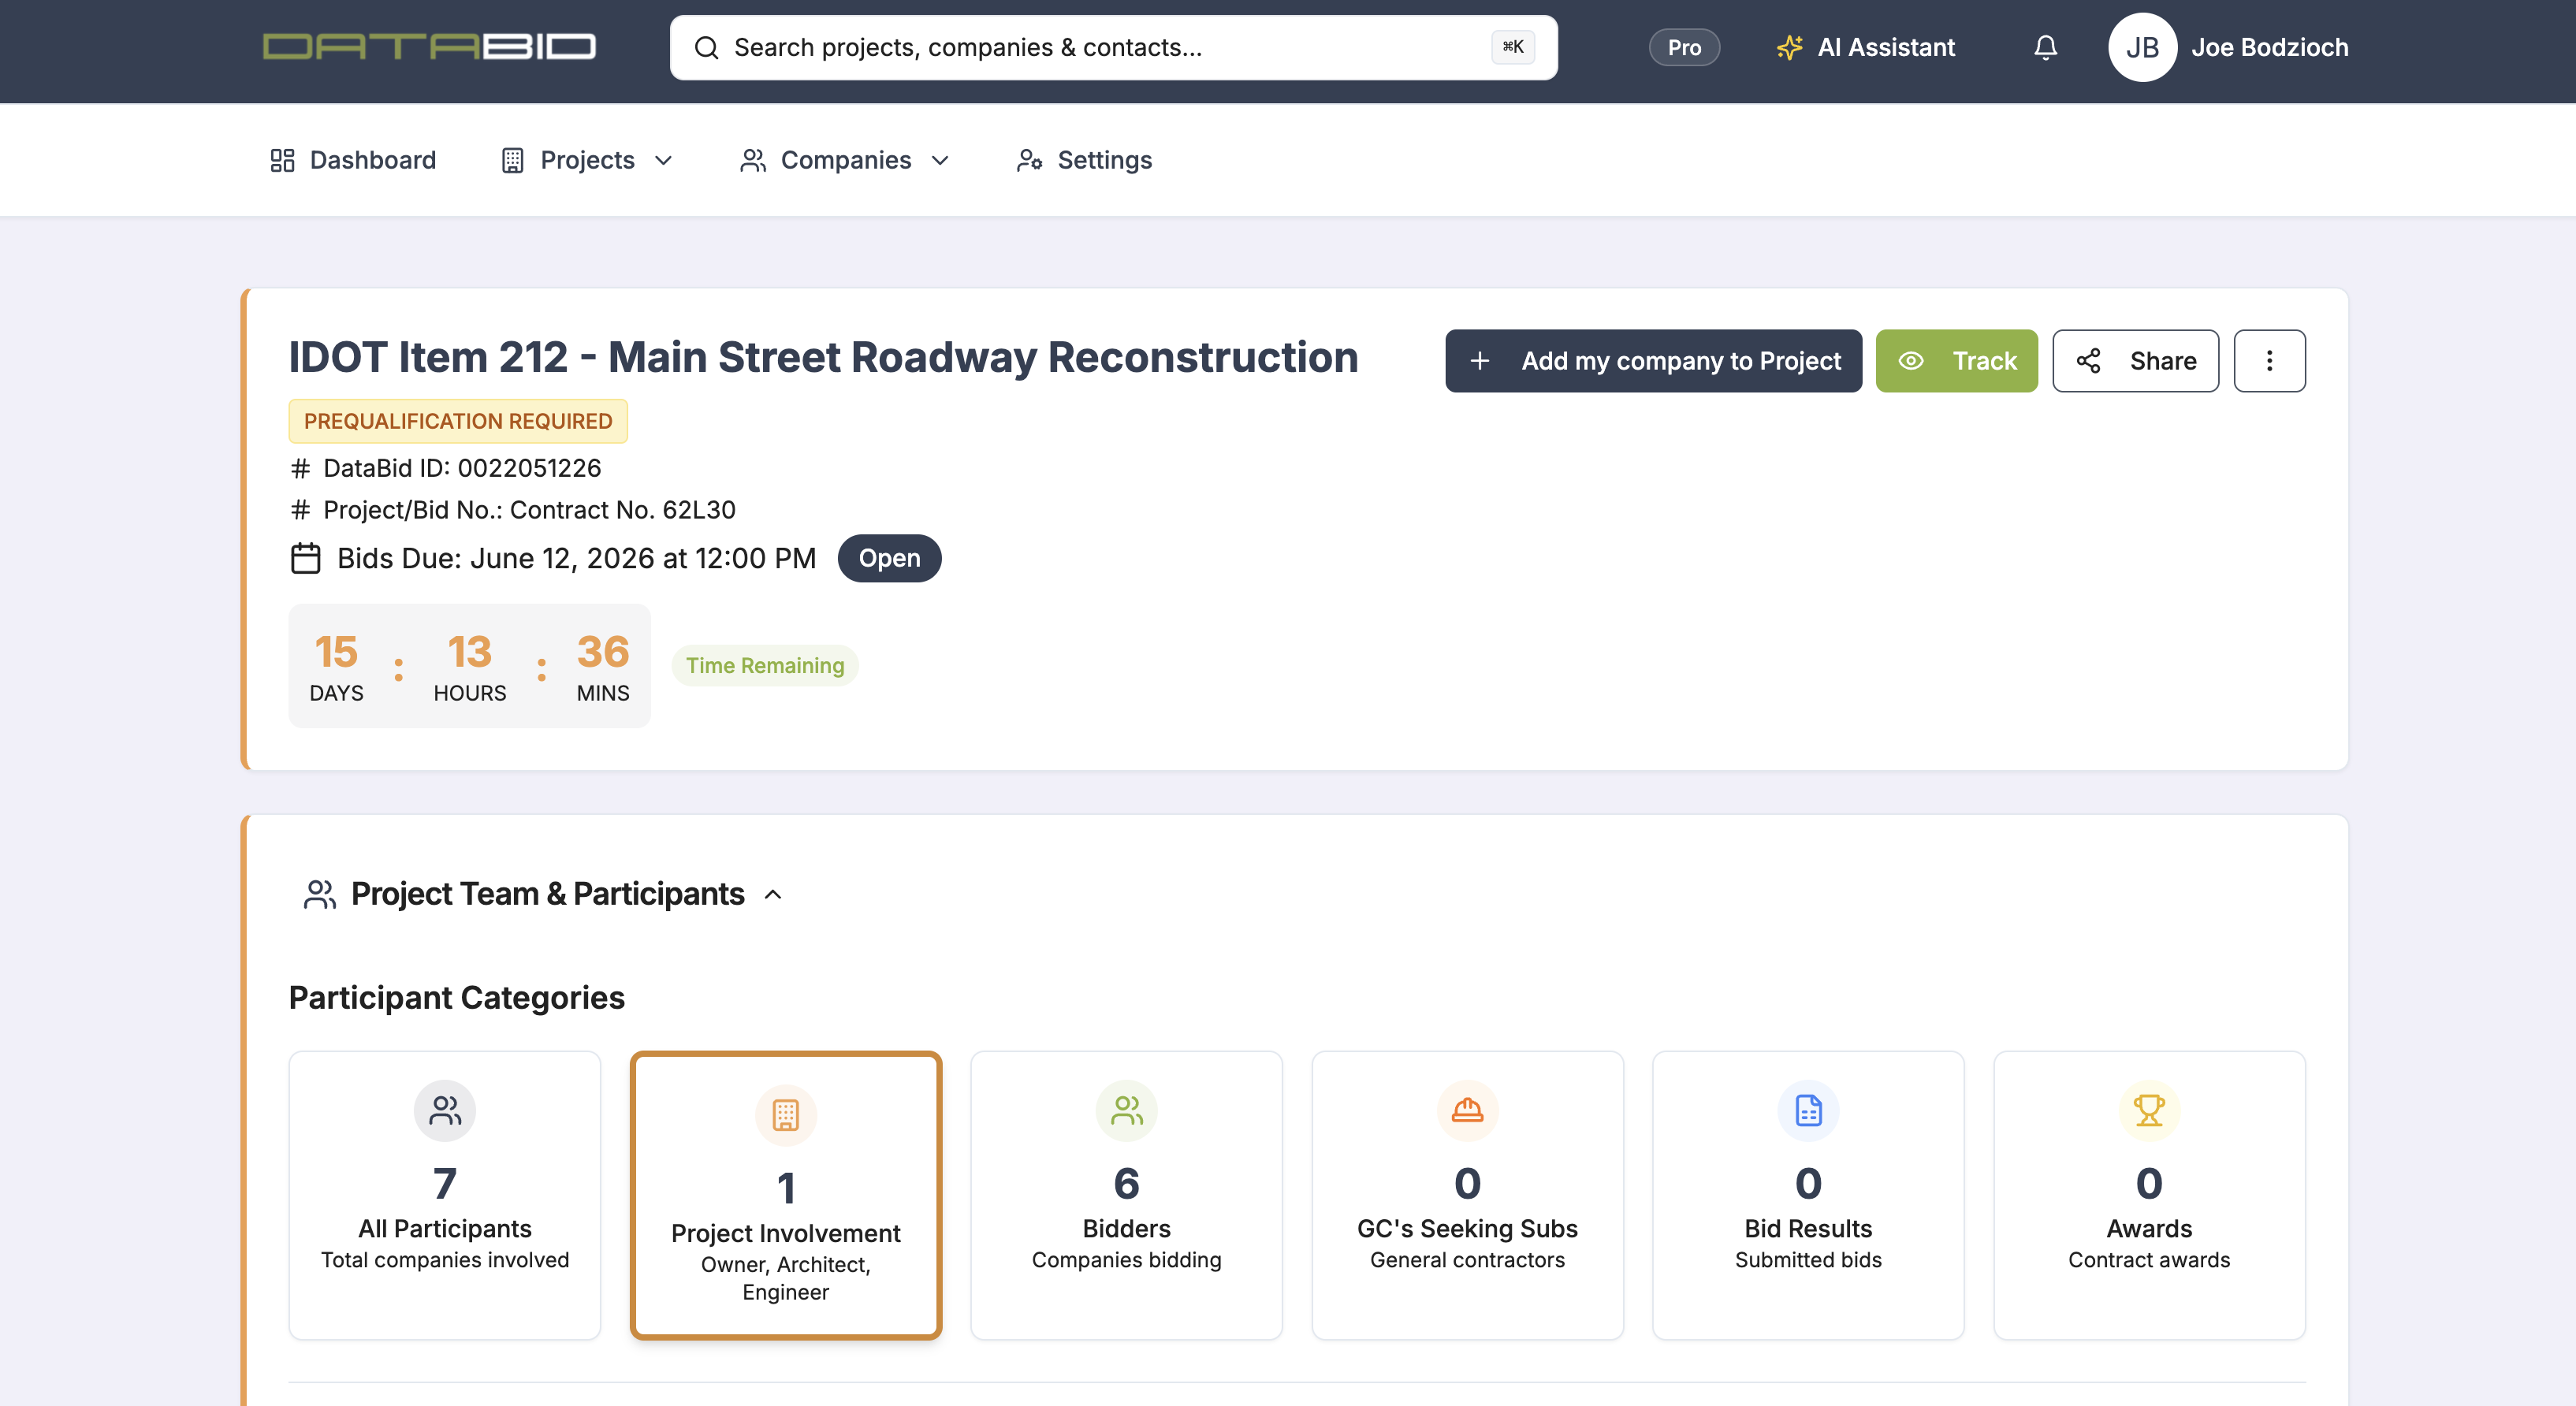
Task: Collapse the Project Team & Participants section
Action: pyautogui.click(x=772, y=894)
